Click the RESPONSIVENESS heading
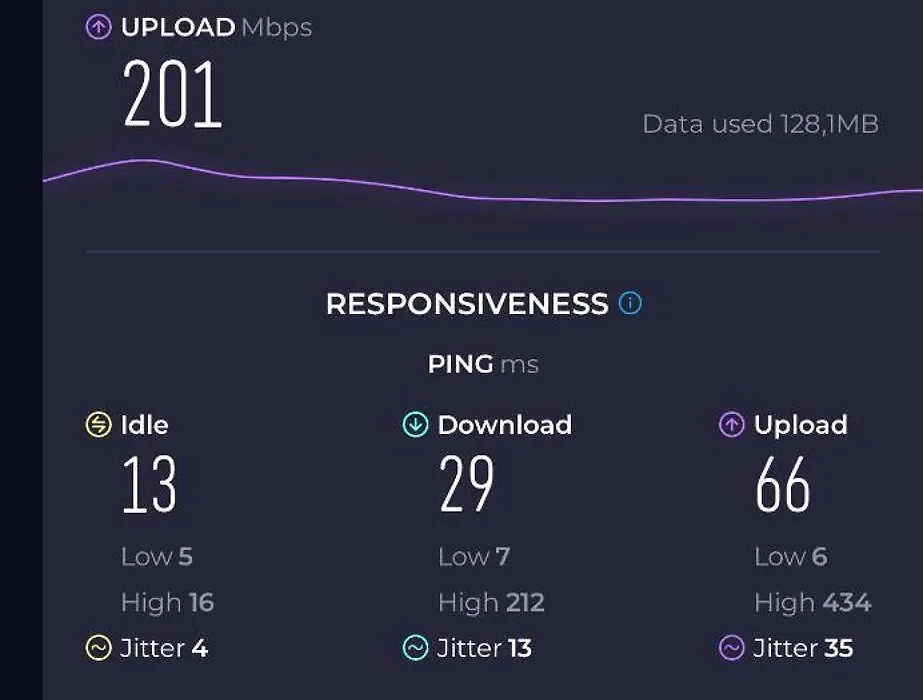 click(x=467, y=304)
